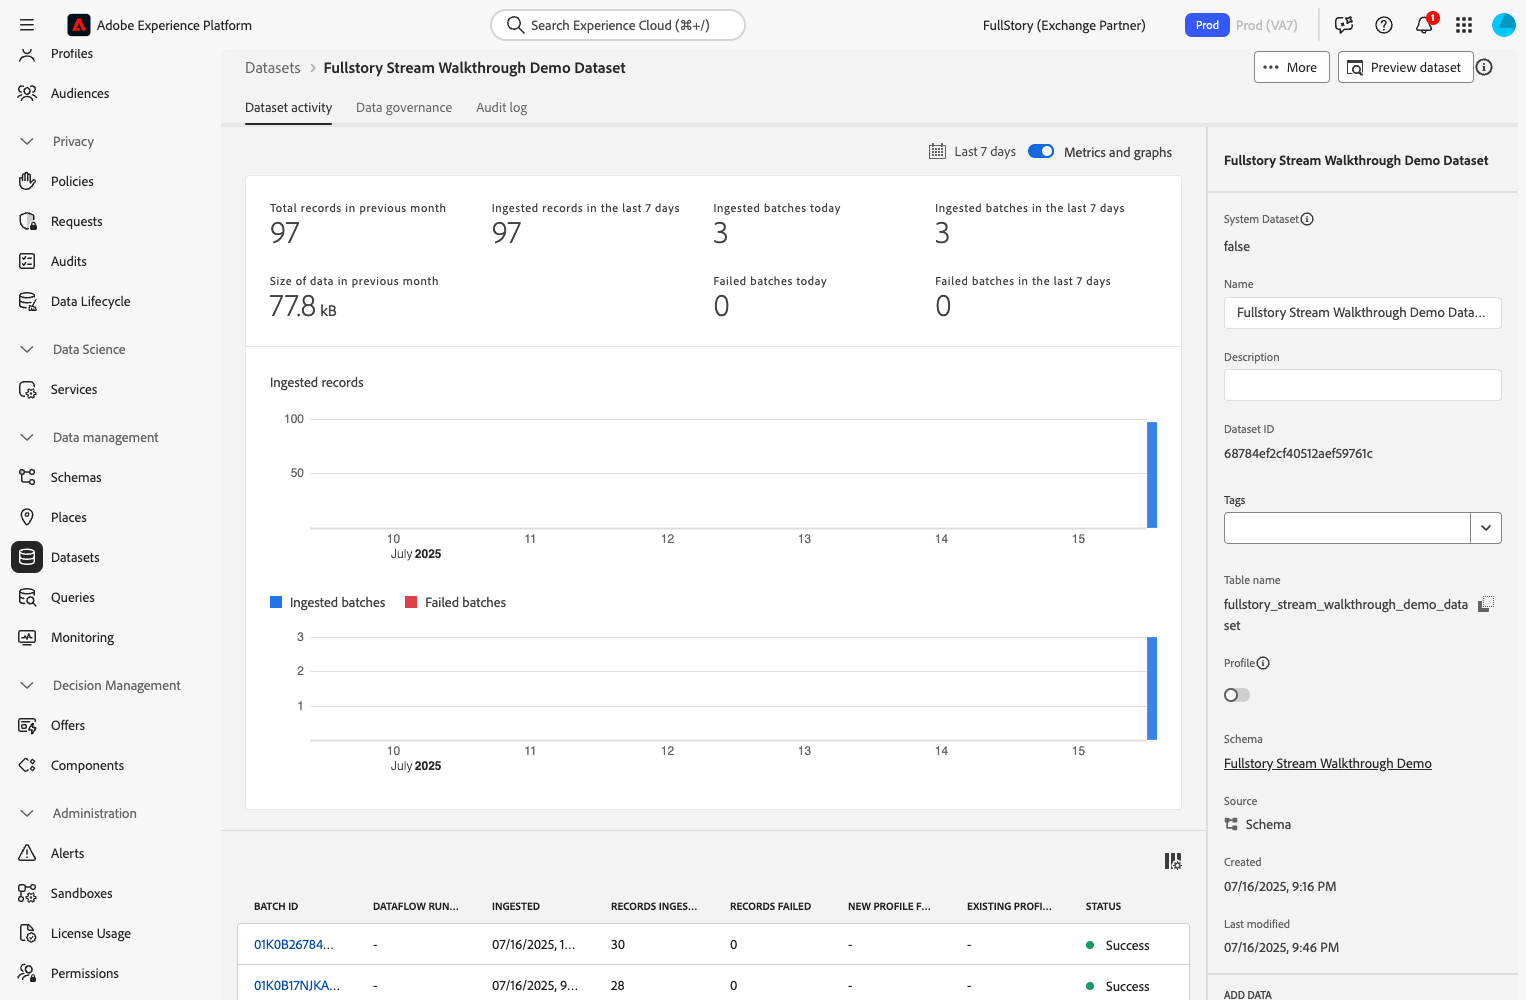This screenshot has width=1526, height=1000.
Task: Collapse the Privacy sidebar section
Action: [x=27, y=141]
